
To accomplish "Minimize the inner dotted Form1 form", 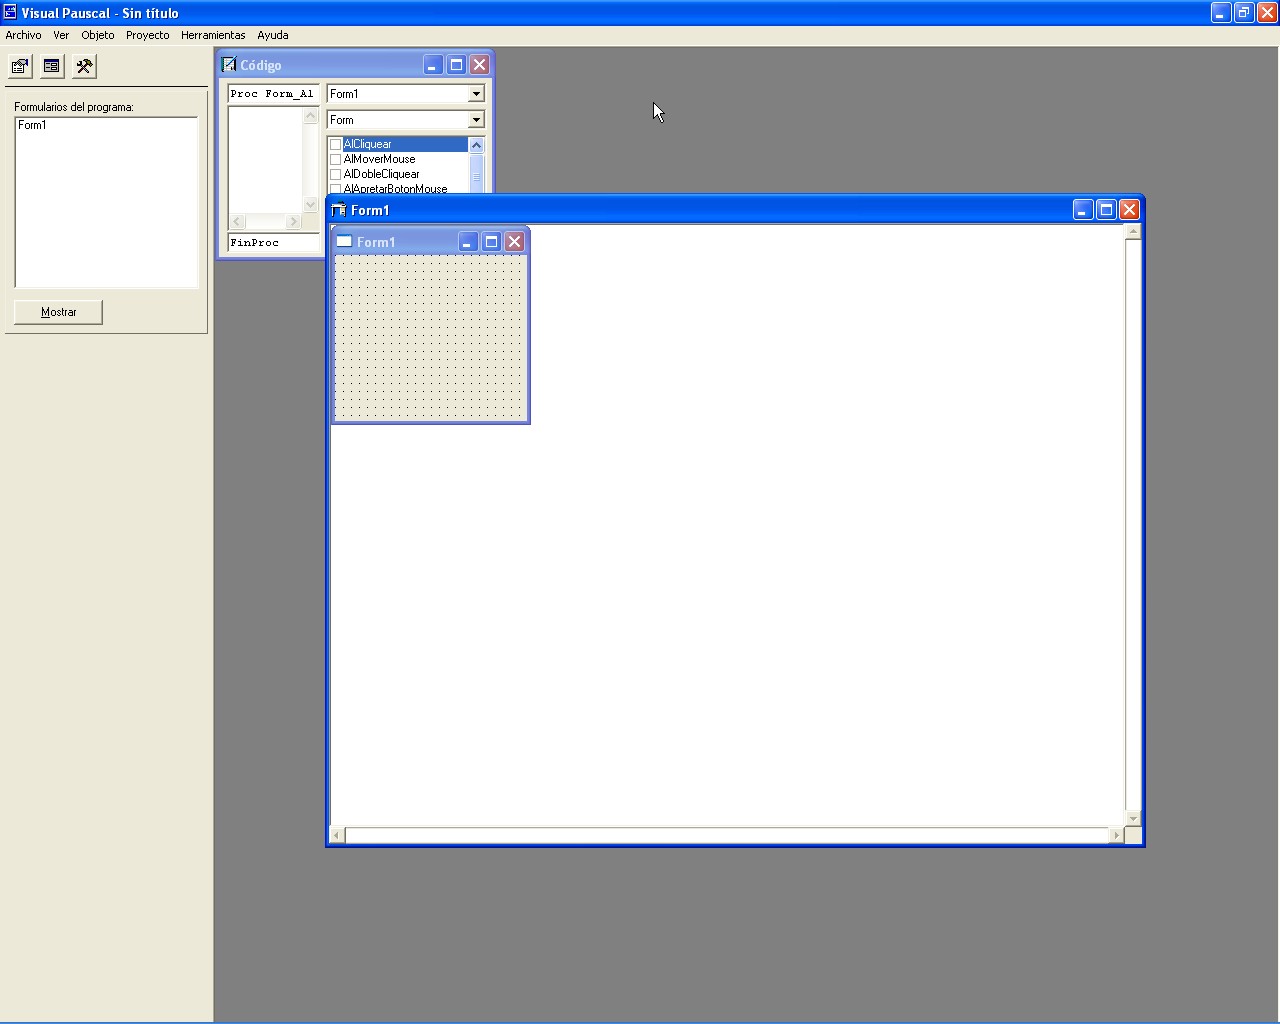I will tap(468, 242).
